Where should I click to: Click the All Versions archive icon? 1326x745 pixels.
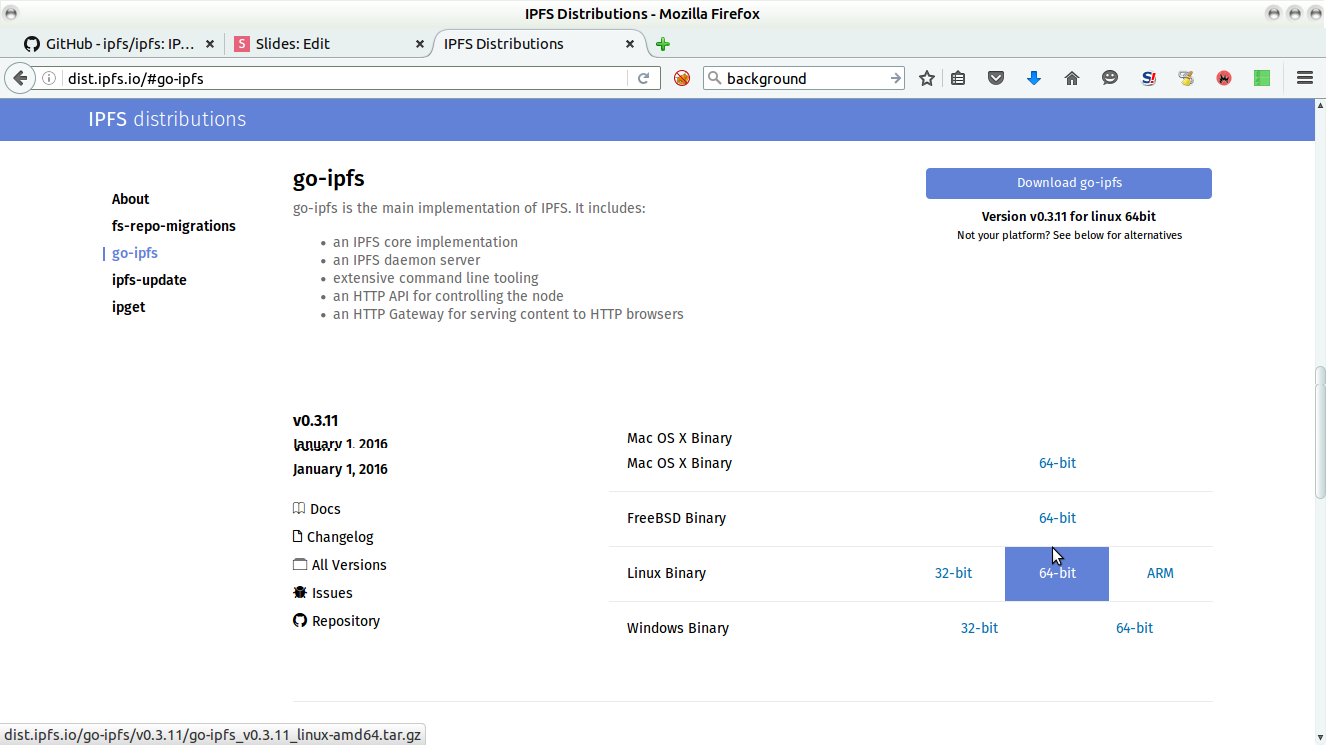(300, 565)
